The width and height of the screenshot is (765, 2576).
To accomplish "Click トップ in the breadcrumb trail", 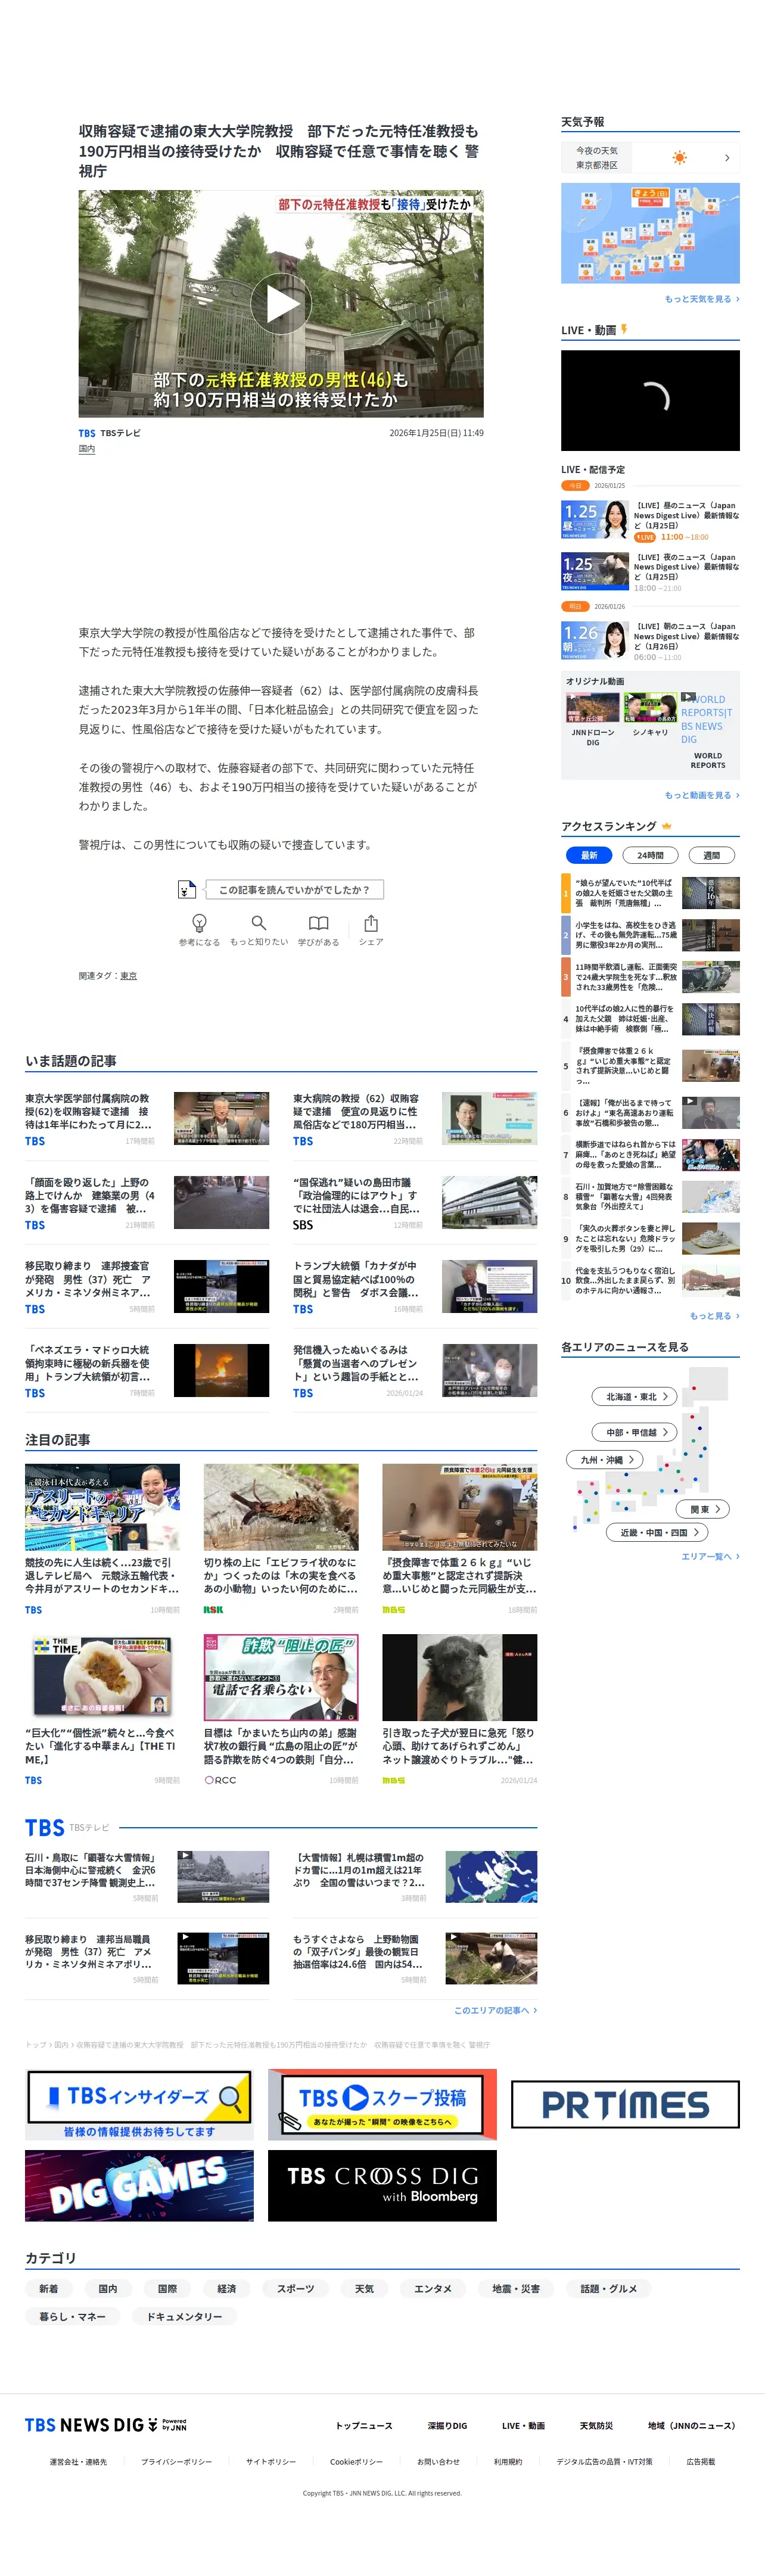I will pyautogui.click(x=35, y=2045).
